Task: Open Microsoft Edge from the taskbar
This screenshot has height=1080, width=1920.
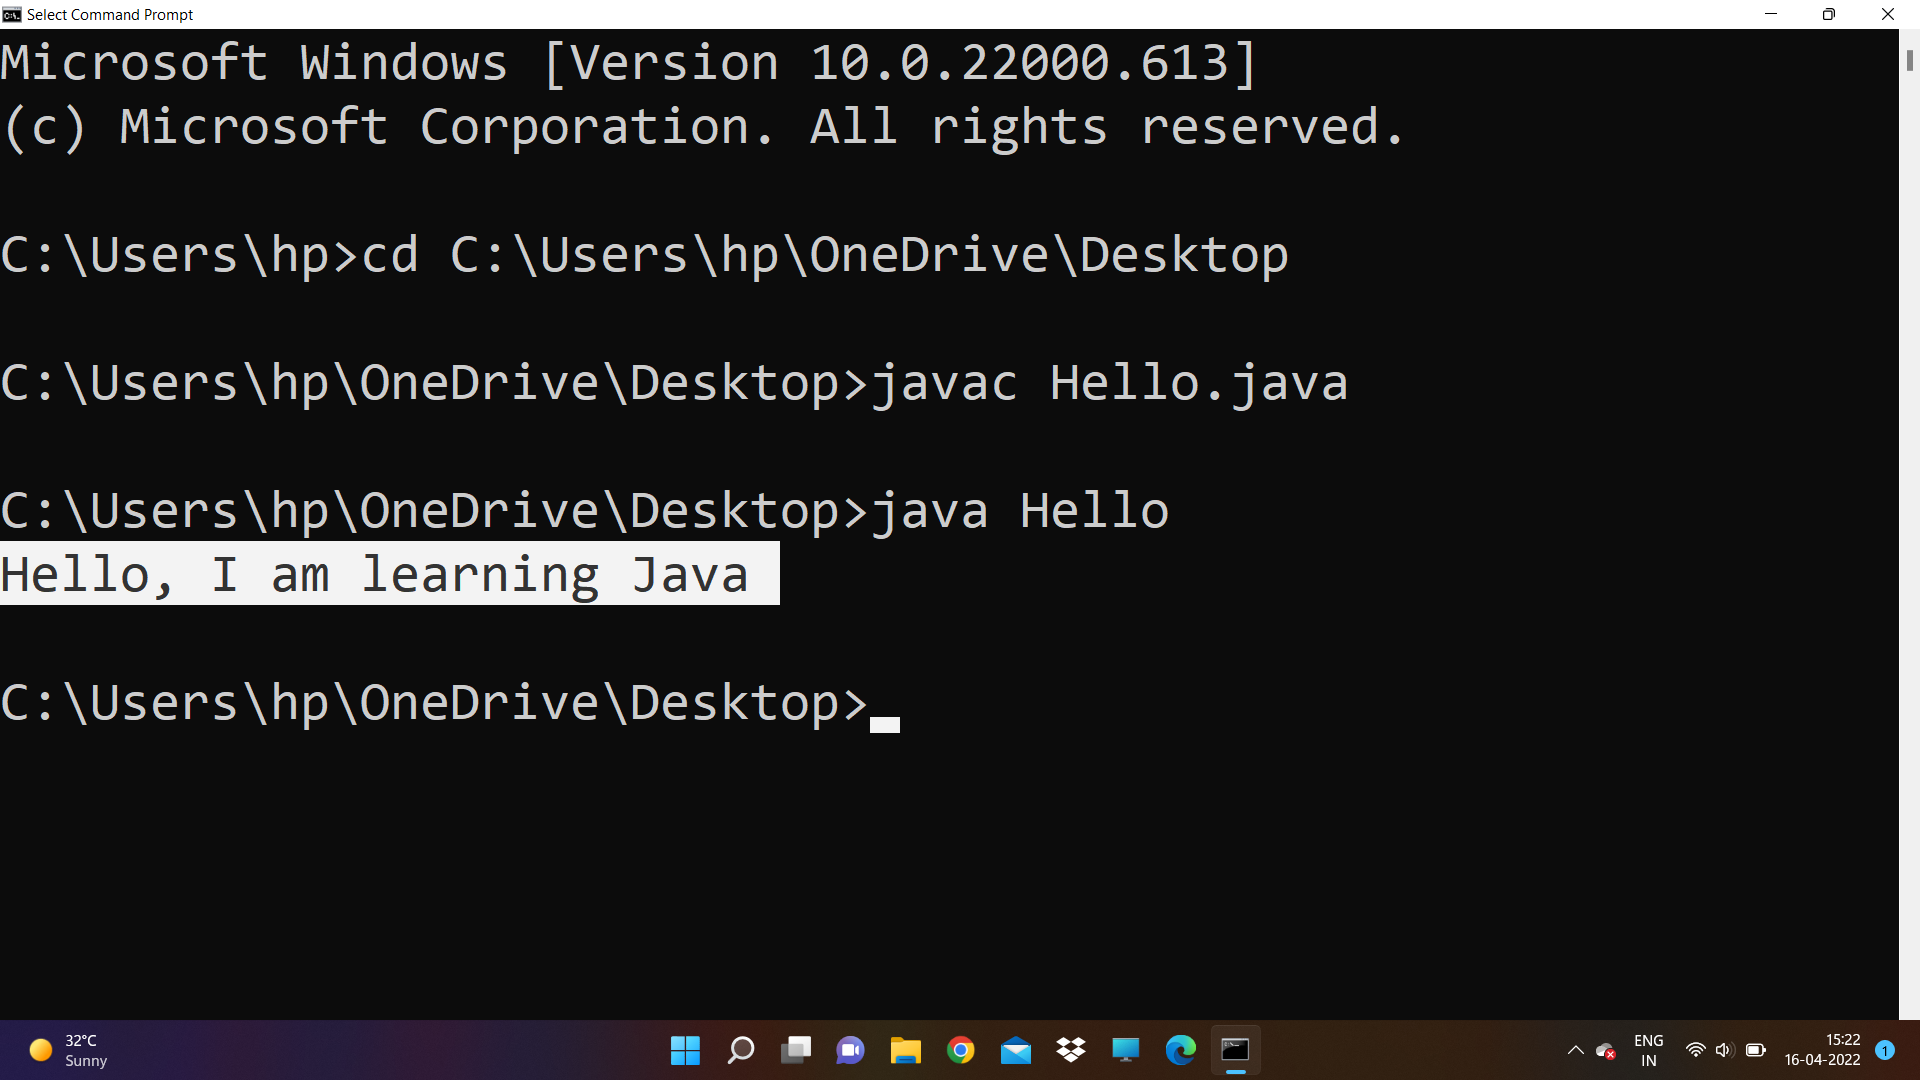Action: (x=1180, y=1050)
